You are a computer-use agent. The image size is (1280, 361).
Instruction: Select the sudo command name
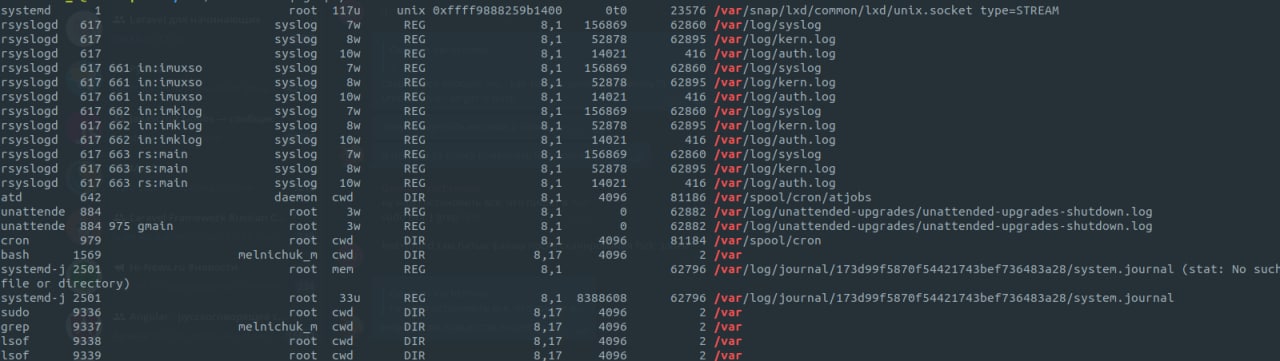pyautogui.click(x=15, y=313)
